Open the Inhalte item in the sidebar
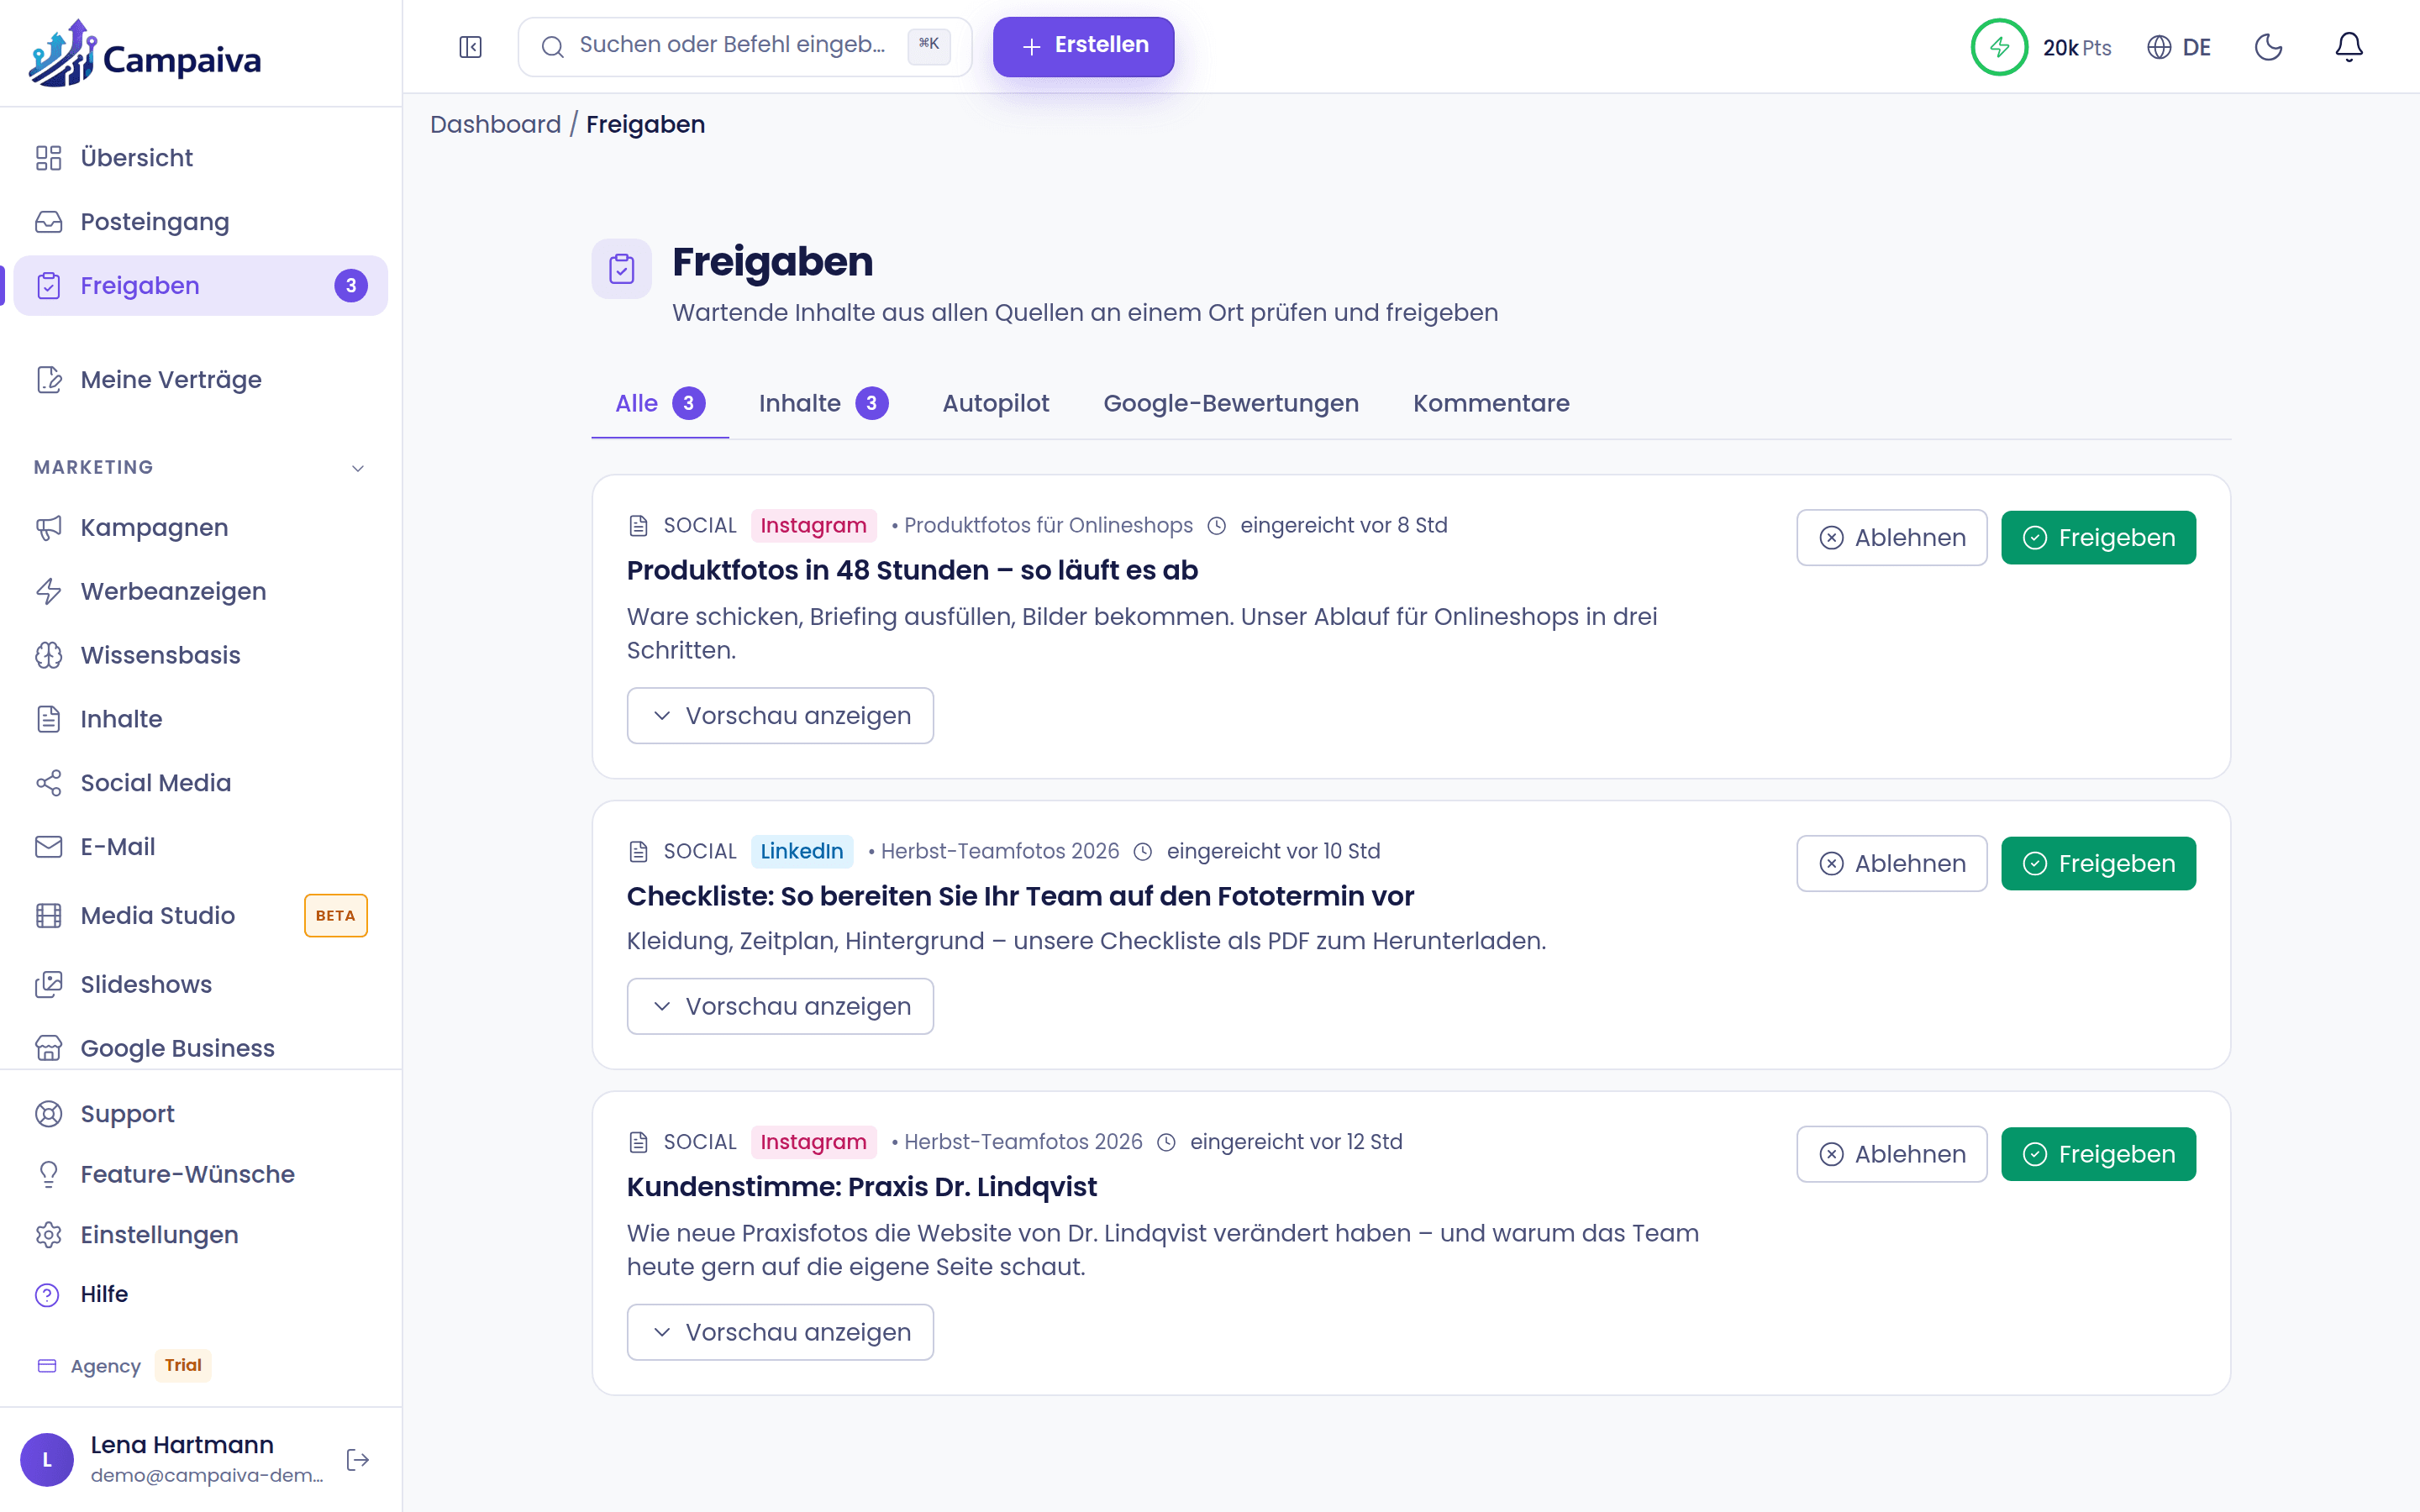2420x1512 pixels. (201, 719)
